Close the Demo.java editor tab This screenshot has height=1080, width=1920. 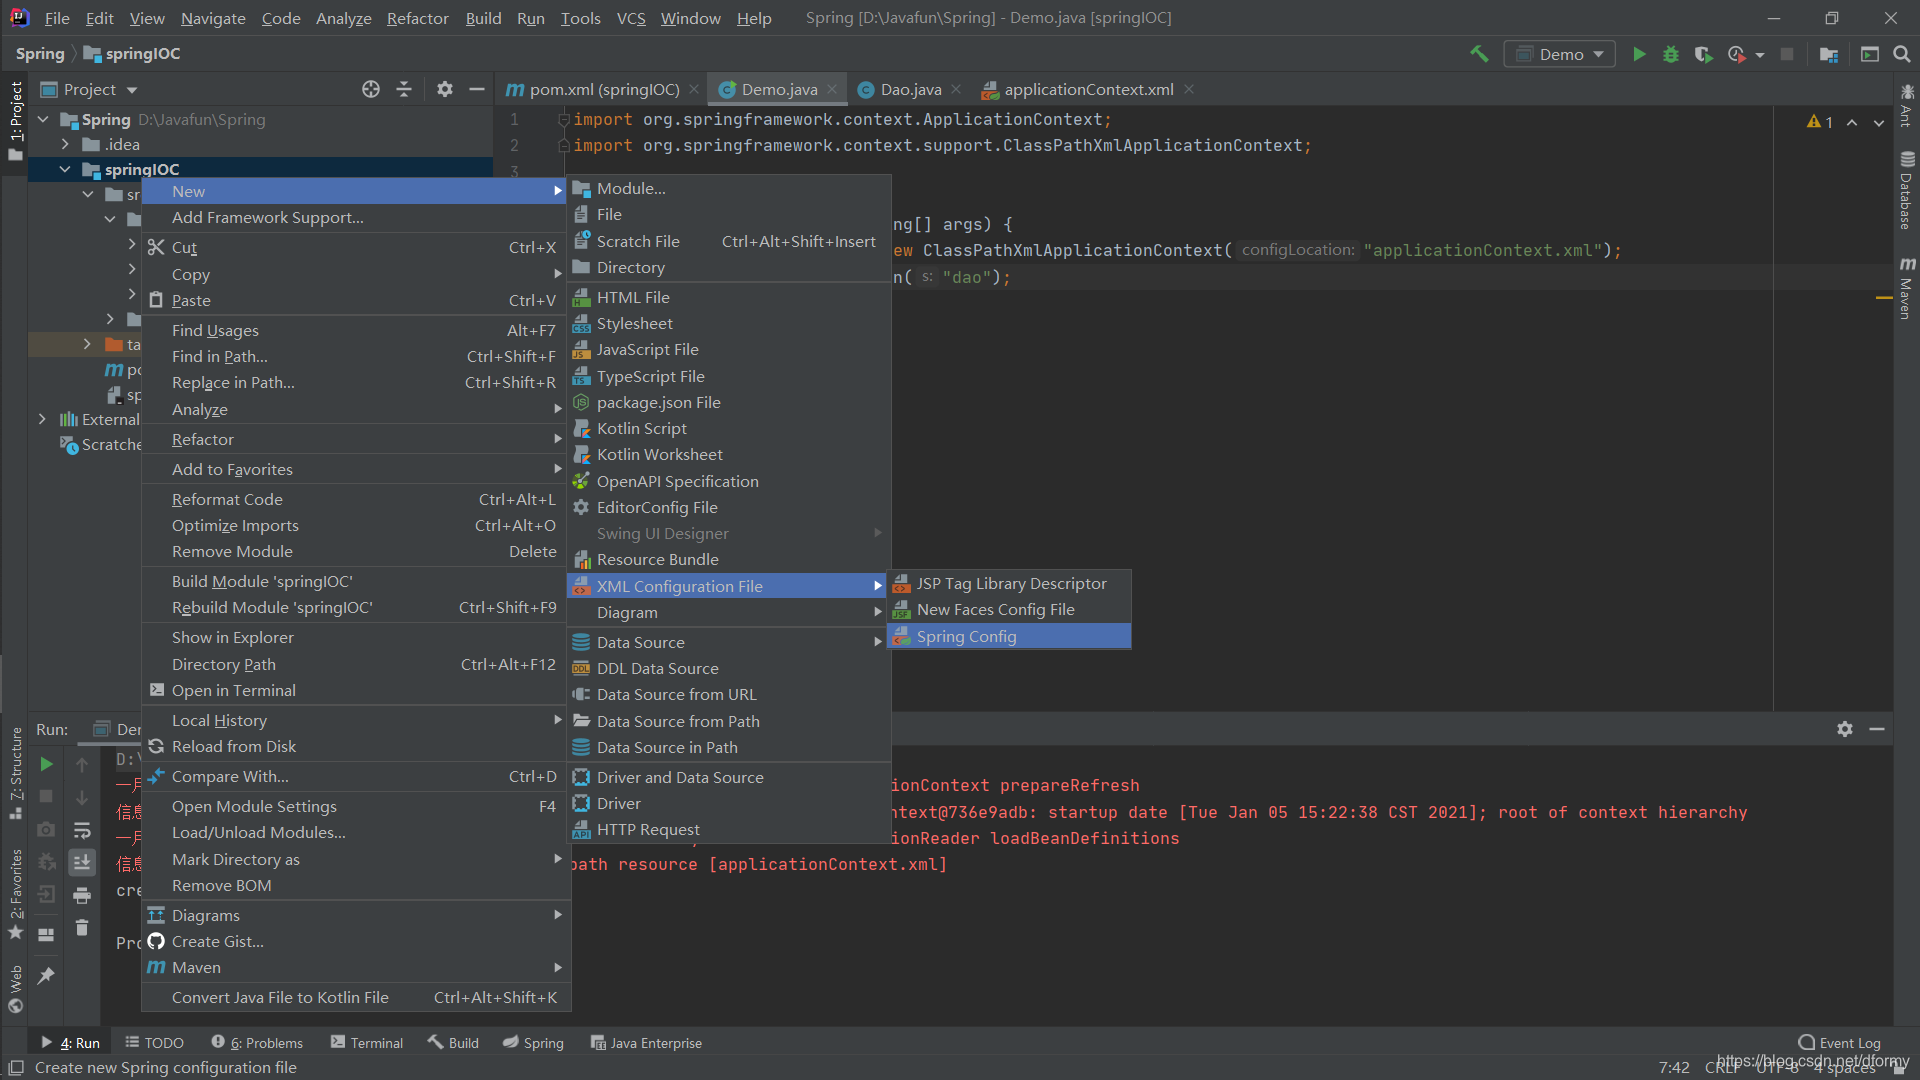point(832,89)
